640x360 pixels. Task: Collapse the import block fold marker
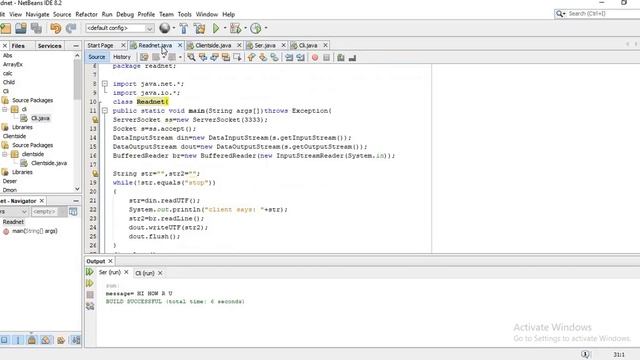[x=104, y=84]
